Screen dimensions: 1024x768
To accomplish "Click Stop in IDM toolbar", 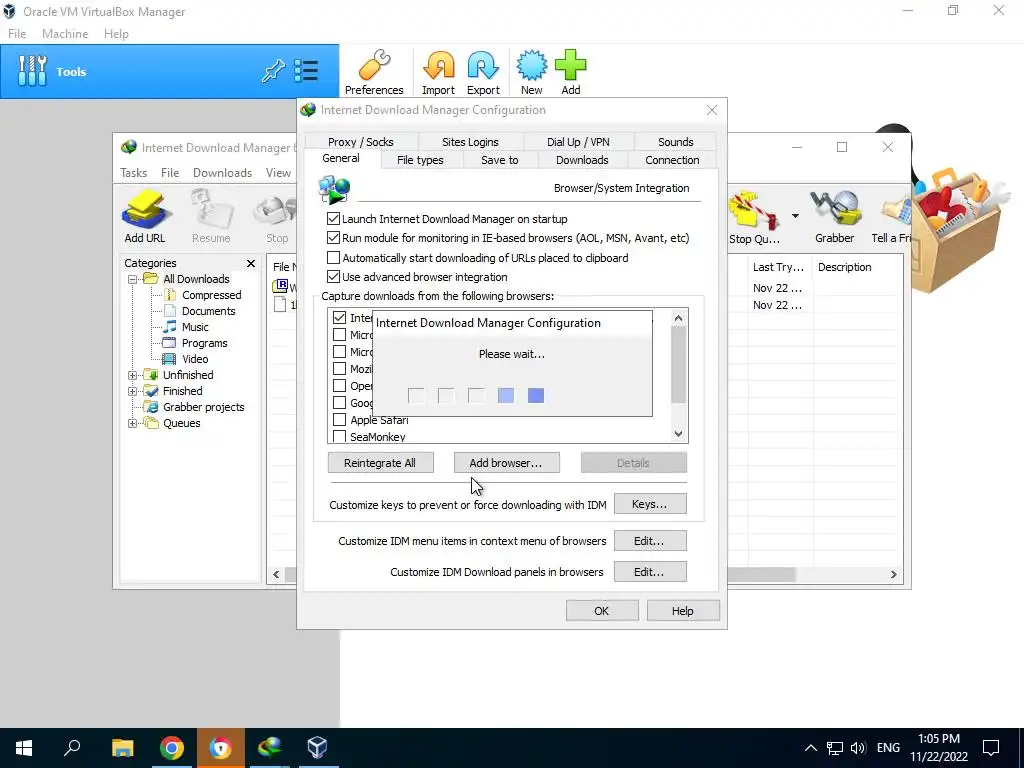I will [x=277, y=216].
